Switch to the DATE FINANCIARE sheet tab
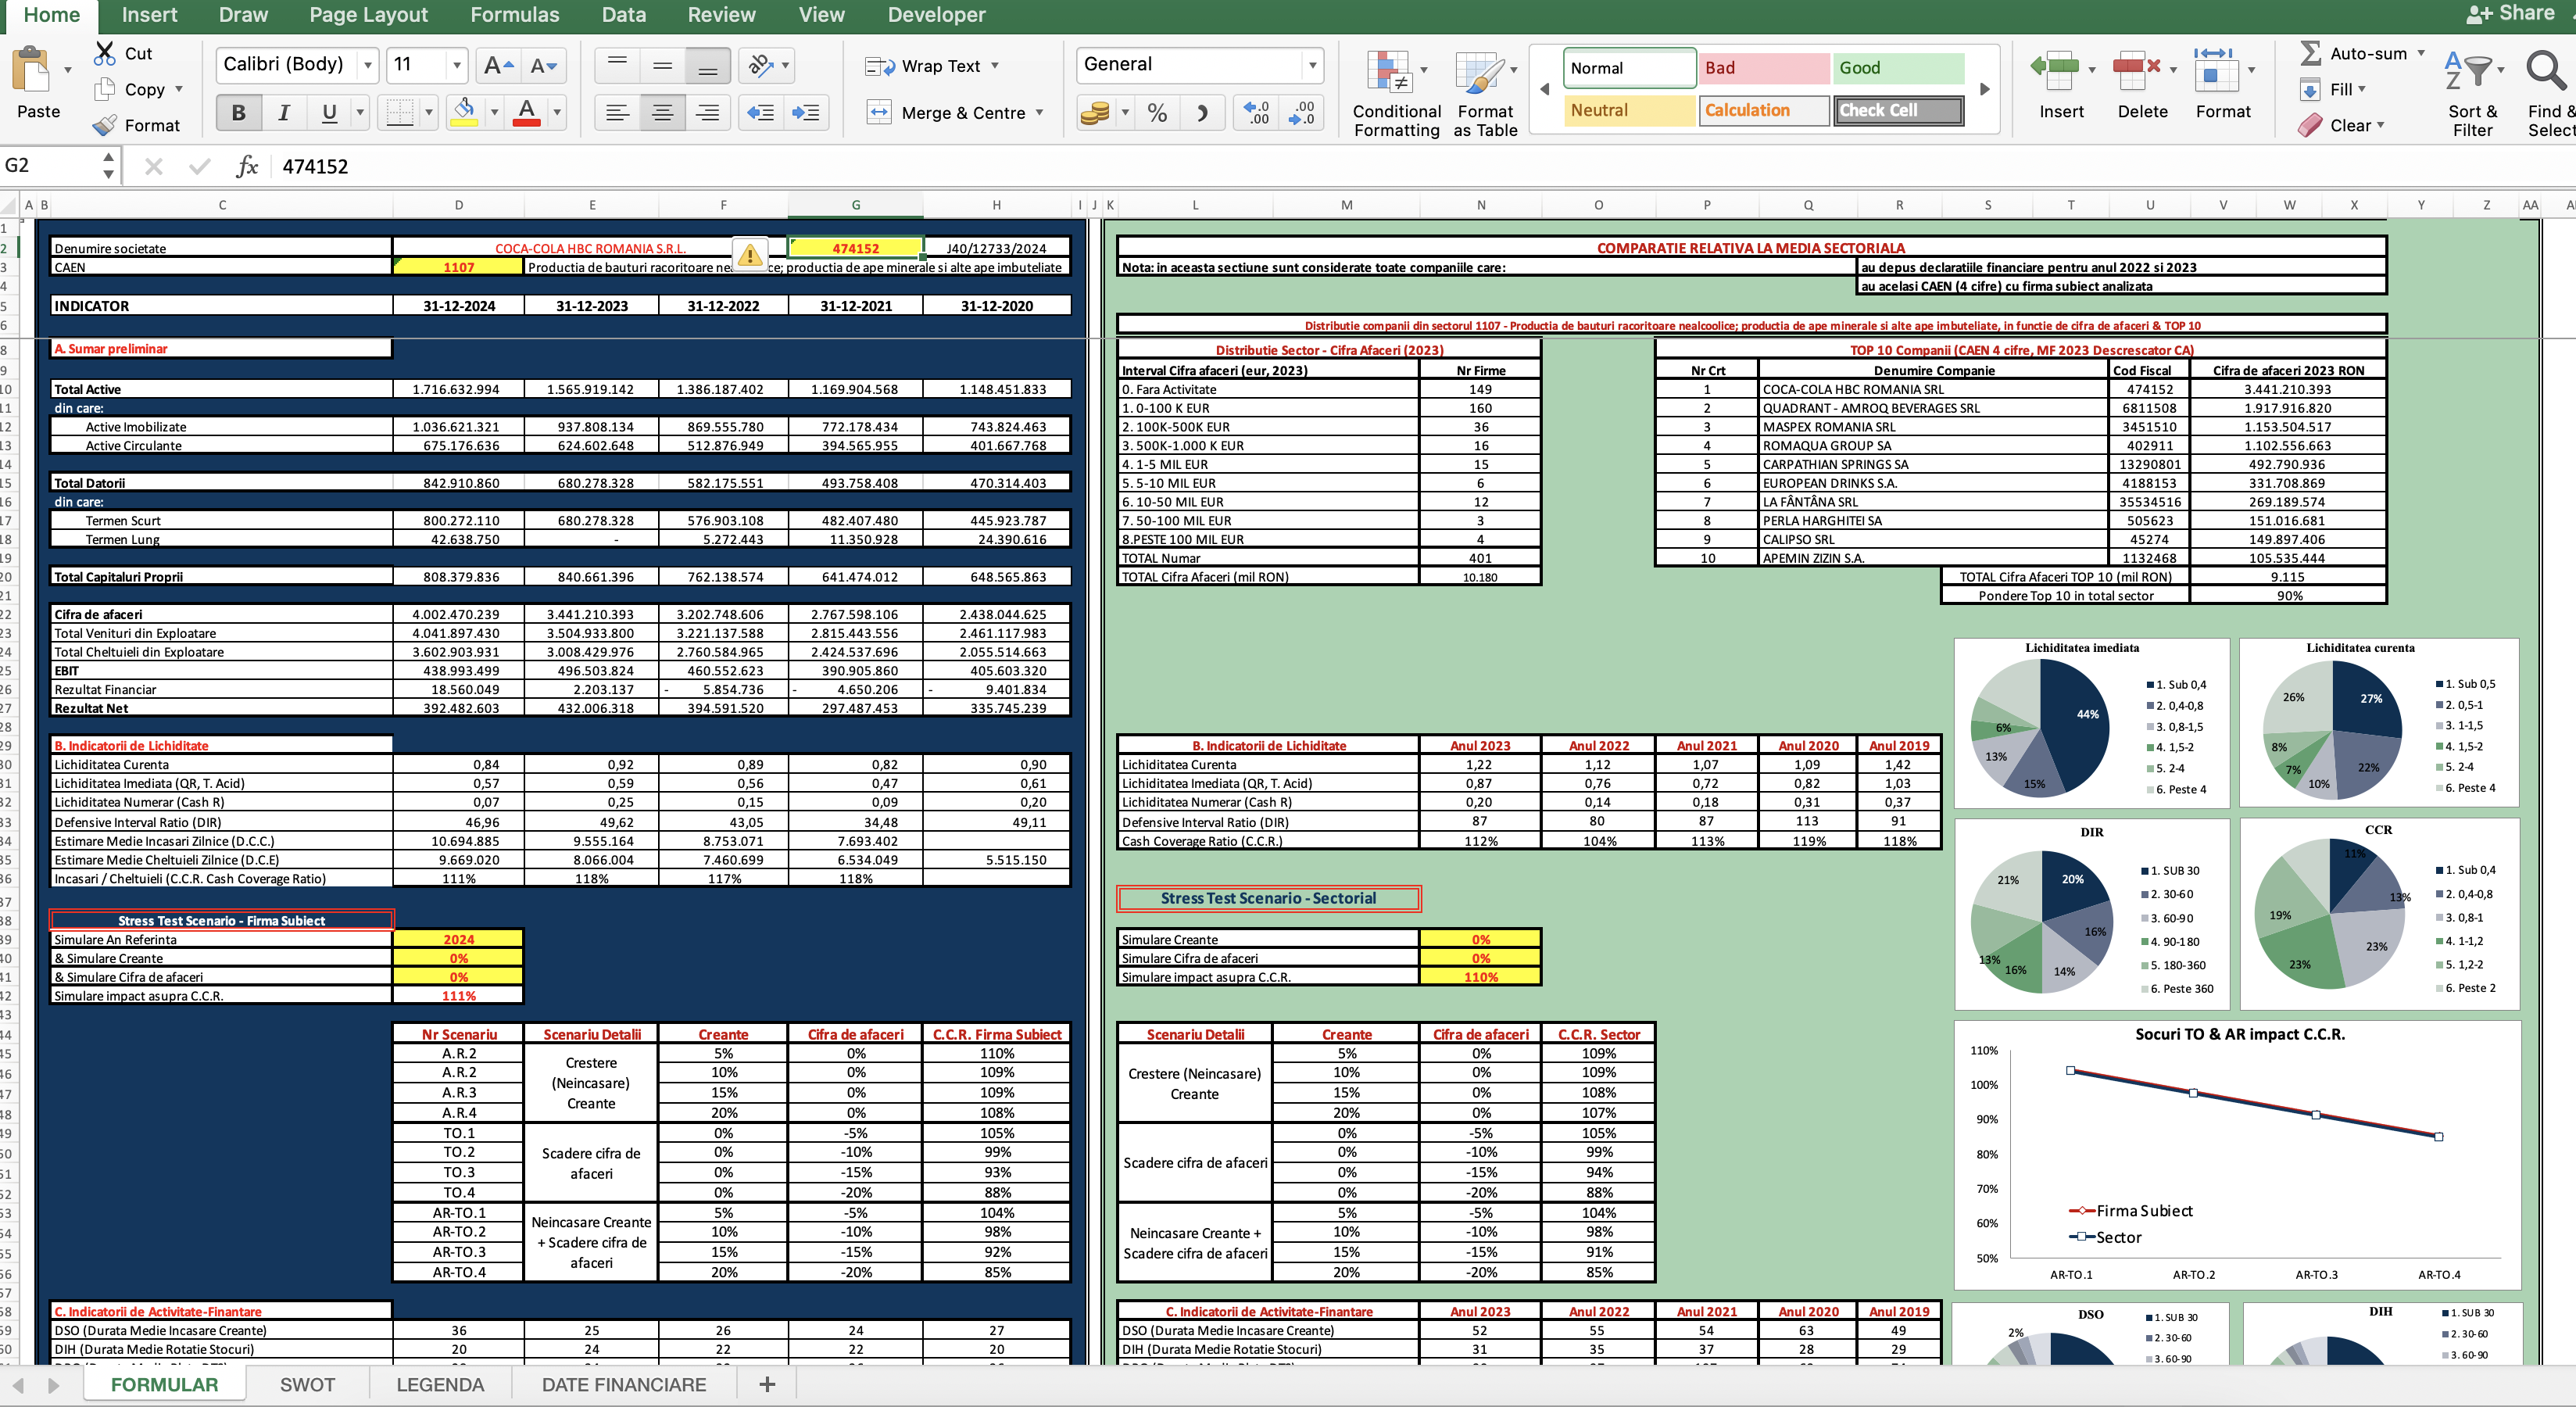 [x=624, y=1384]
